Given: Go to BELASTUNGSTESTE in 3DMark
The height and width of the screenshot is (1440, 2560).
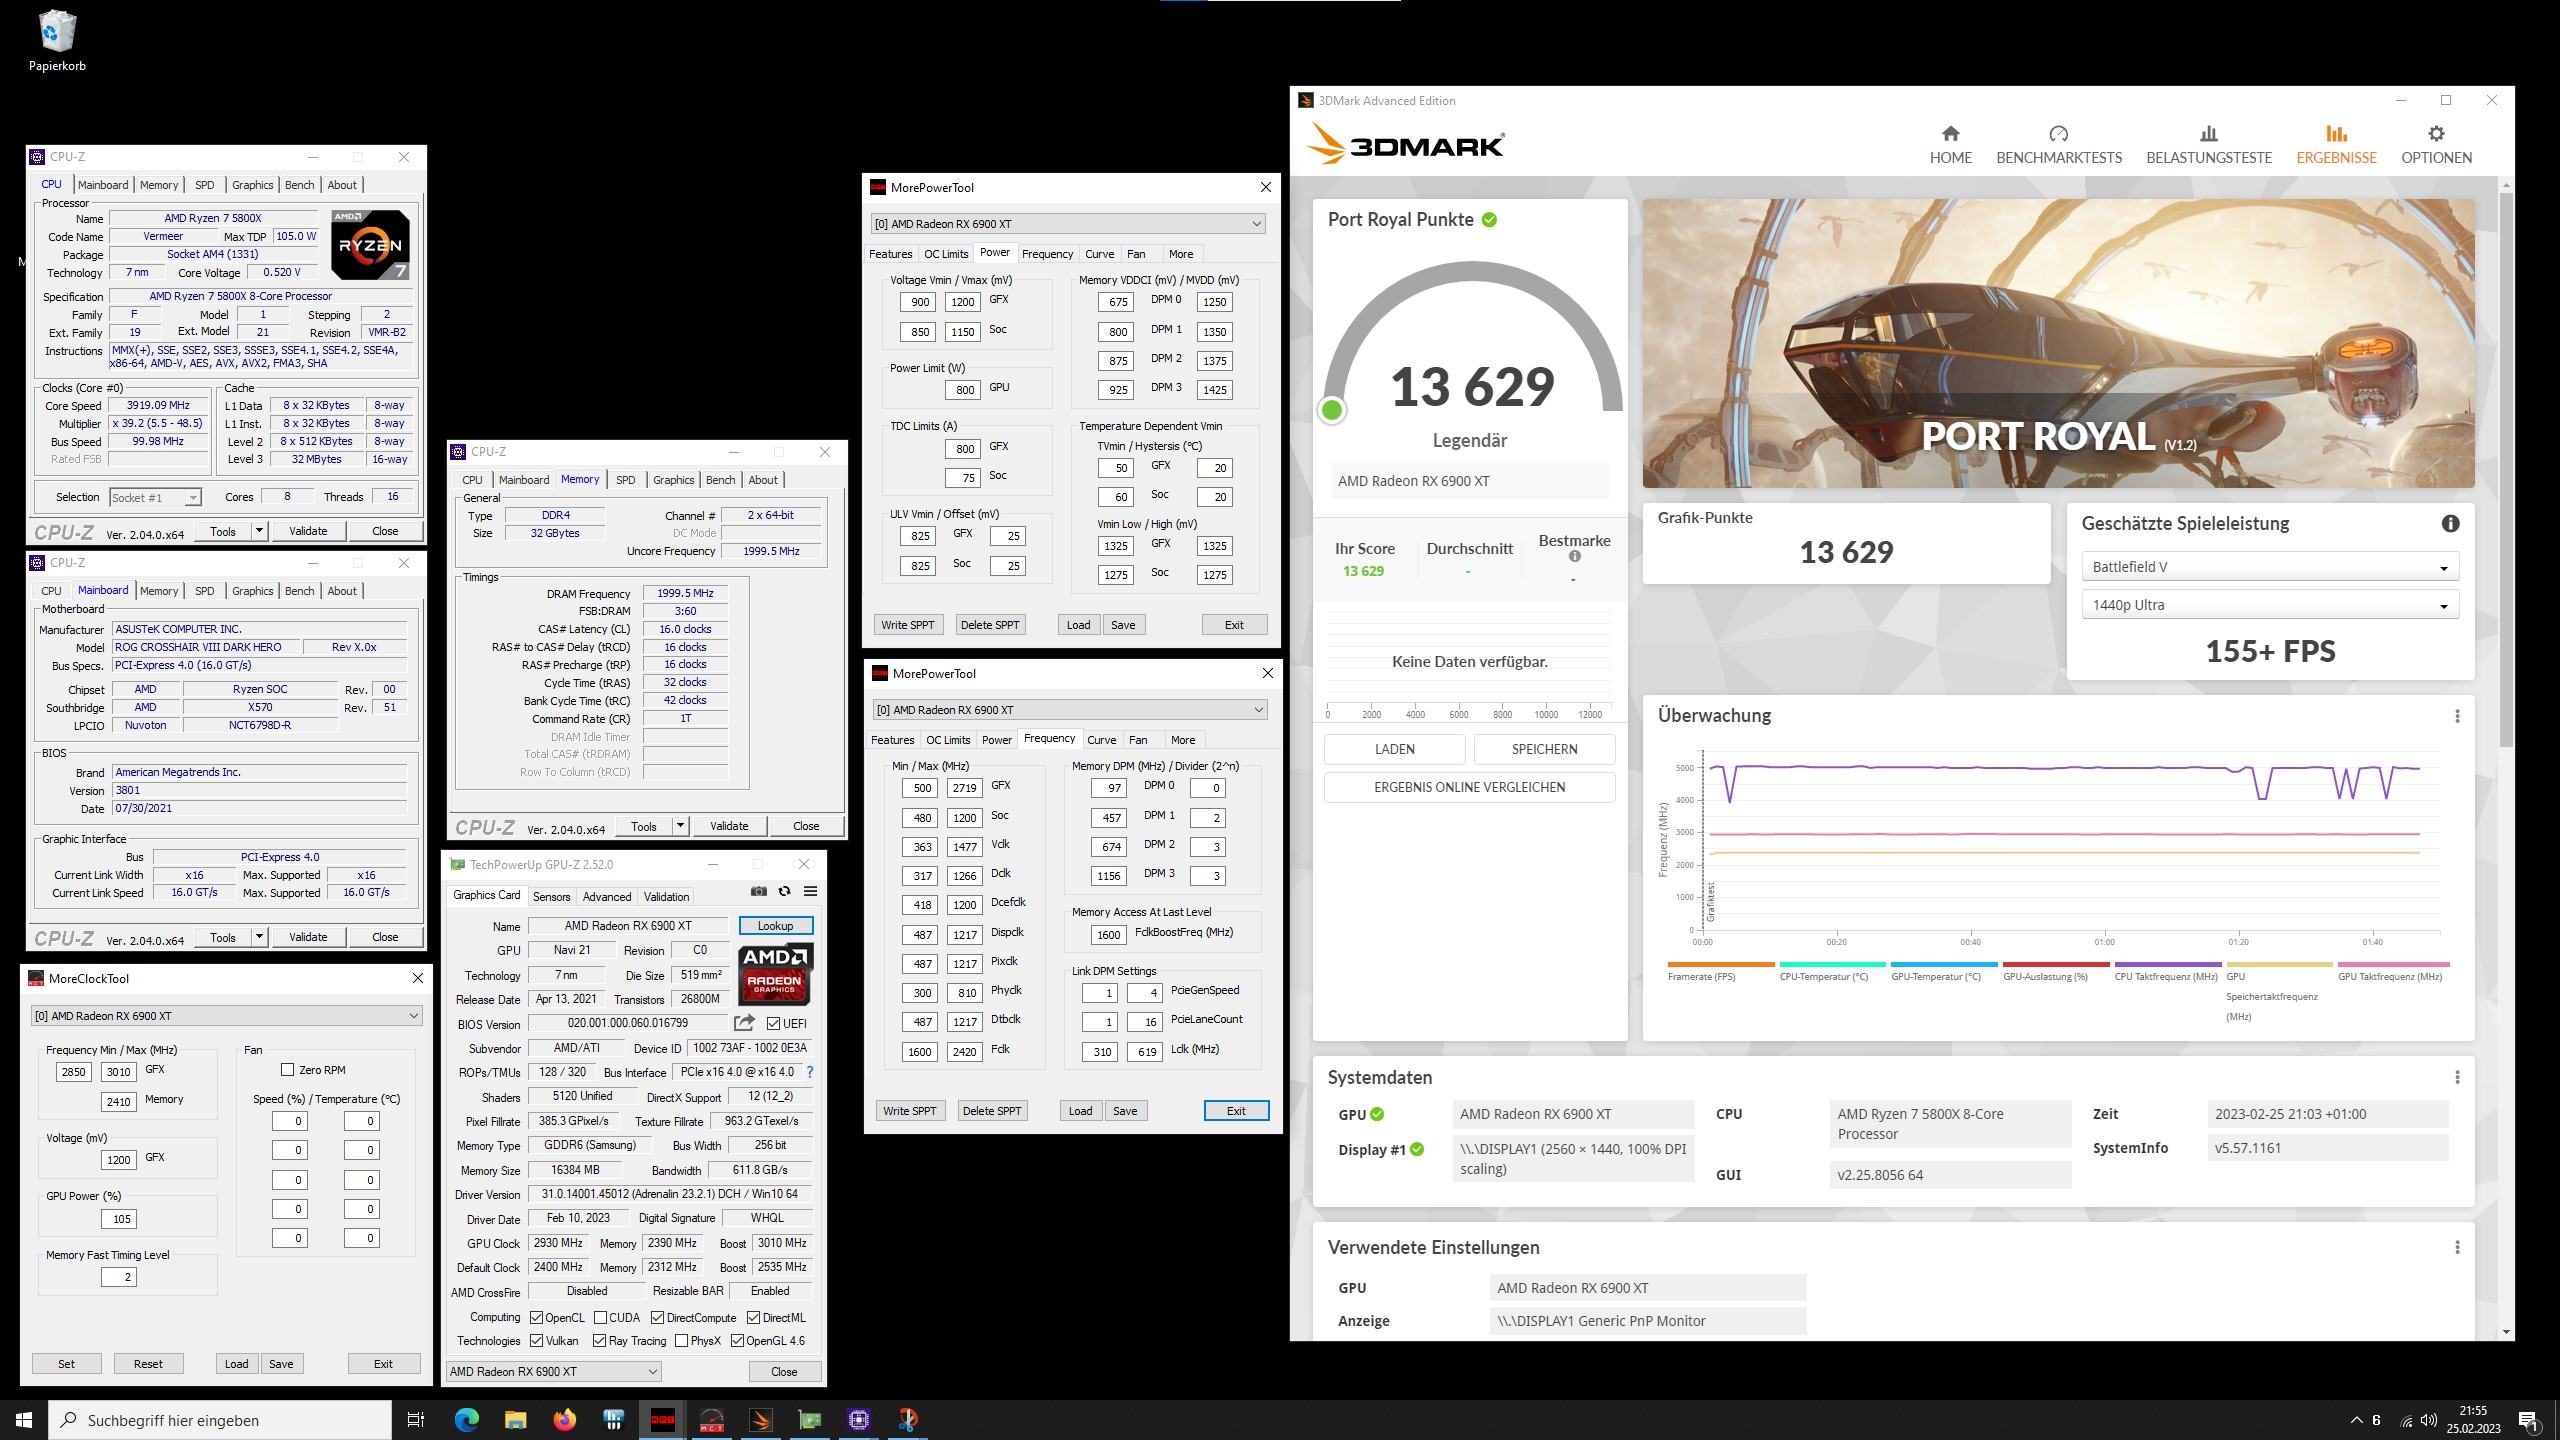Looking at the screenshot, I should pyautogui.click(x=2208, y=145).
